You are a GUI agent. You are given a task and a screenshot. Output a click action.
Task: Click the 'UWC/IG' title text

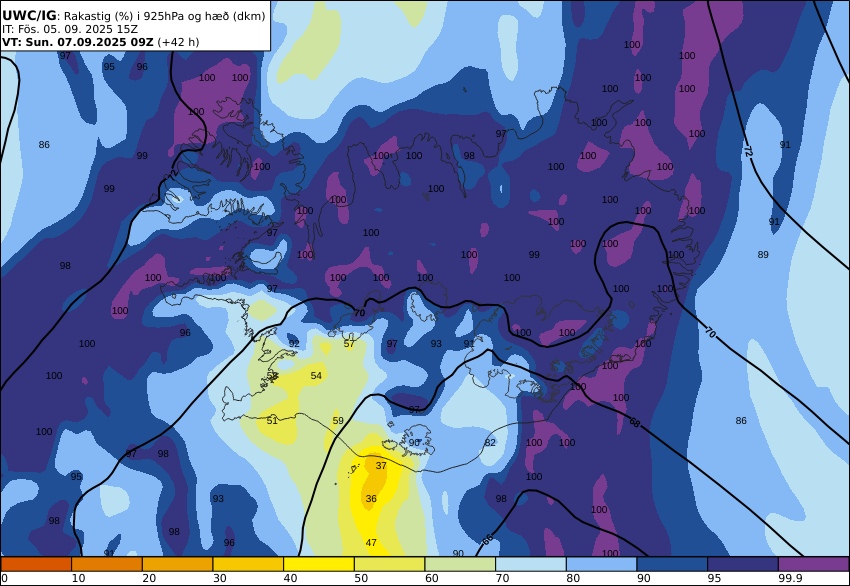point(29,16)
